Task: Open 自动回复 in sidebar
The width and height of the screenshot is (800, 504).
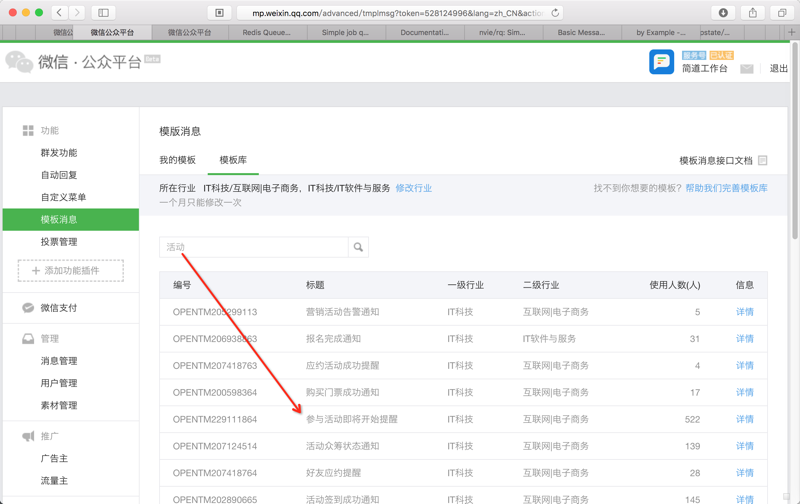Action: 59,175
